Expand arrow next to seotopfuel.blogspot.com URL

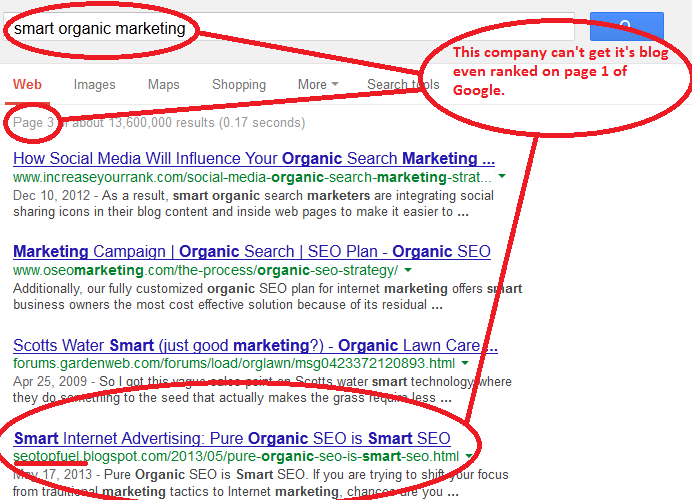click(469, 456)
